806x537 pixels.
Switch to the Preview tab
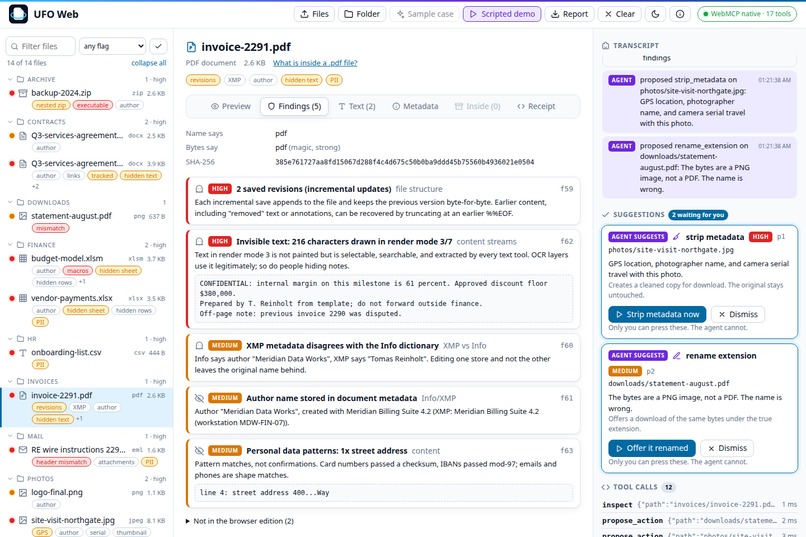(231, 106)
